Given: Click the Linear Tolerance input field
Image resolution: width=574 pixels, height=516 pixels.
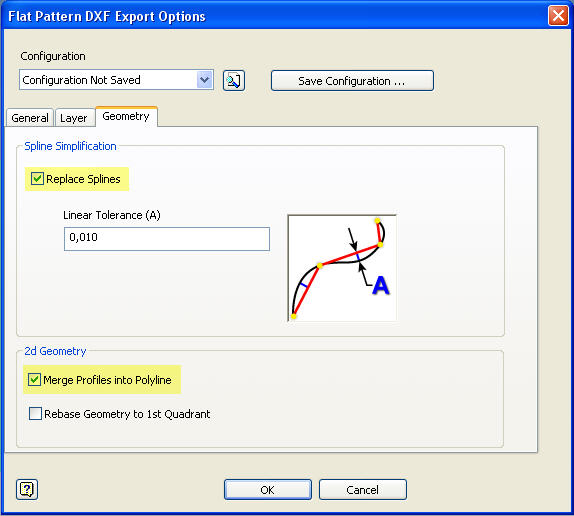Looking at the screenshot, I should (167, 239).
